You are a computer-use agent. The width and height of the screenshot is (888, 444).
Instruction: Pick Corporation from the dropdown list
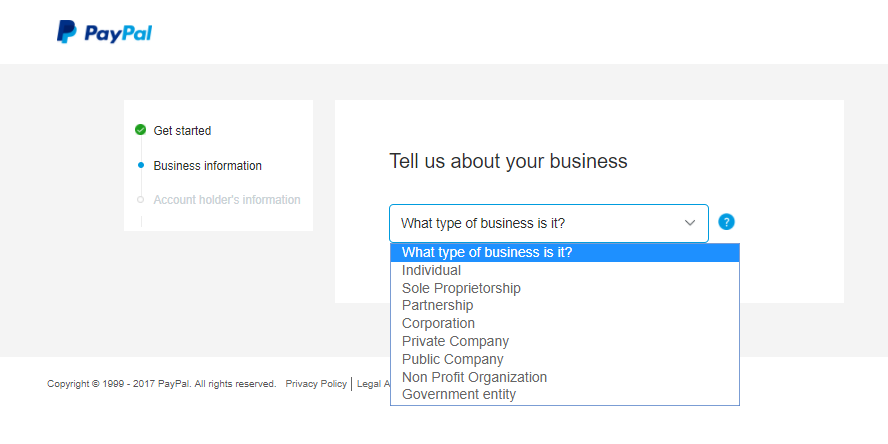pos(438,323)
